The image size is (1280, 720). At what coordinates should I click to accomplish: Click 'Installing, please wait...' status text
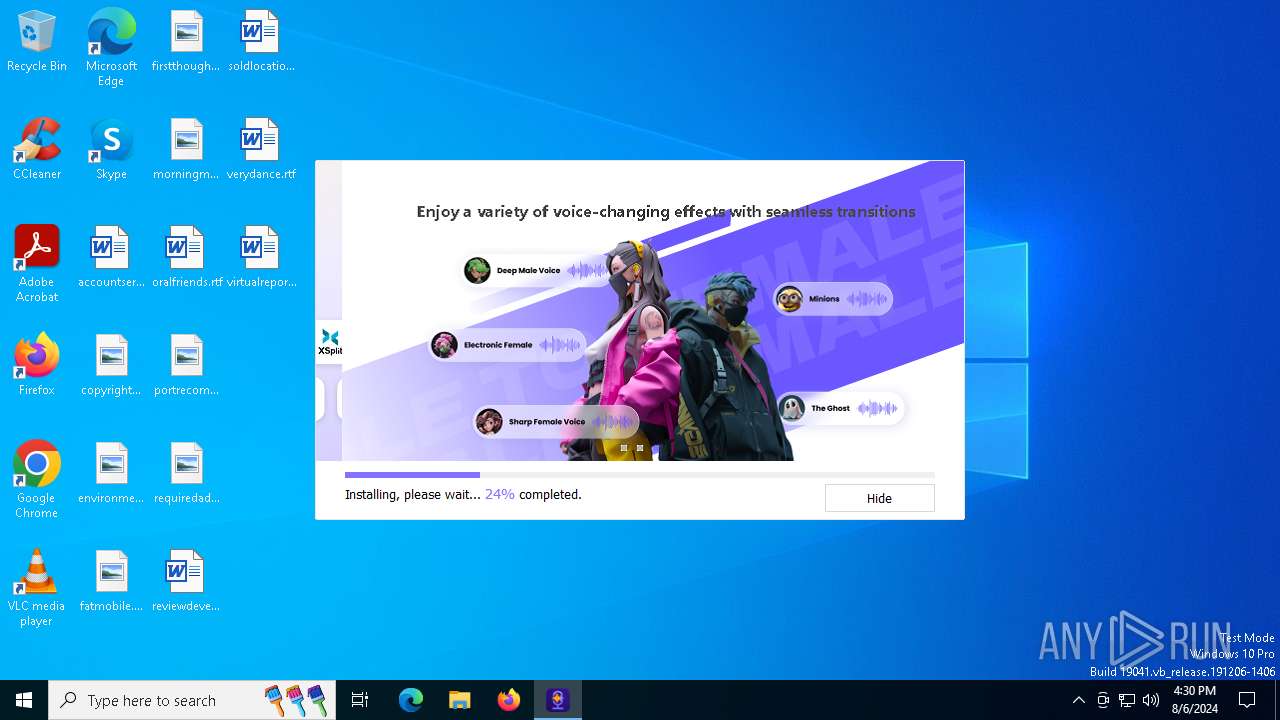[x=413, y=494]
